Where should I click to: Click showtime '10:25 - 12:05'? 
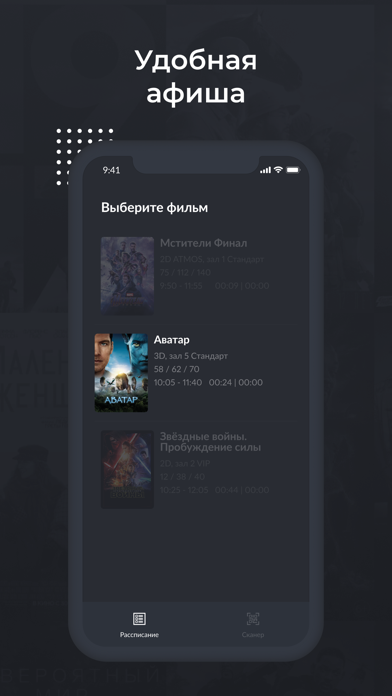coord(184,490)
